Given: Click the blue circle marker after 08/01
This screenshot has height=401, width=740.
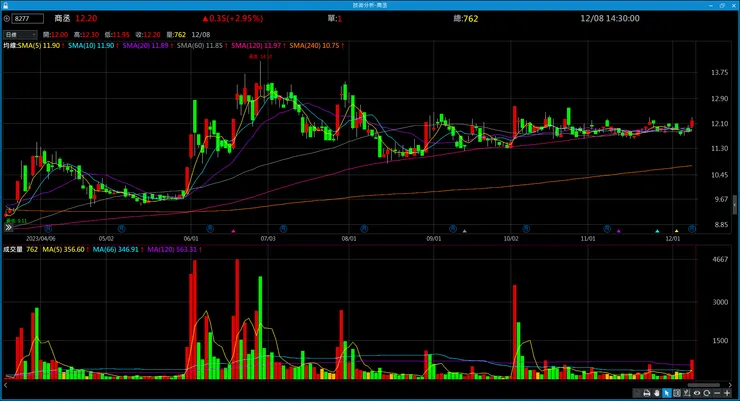Looking at the screenshot, I should [x=364, y=229].
